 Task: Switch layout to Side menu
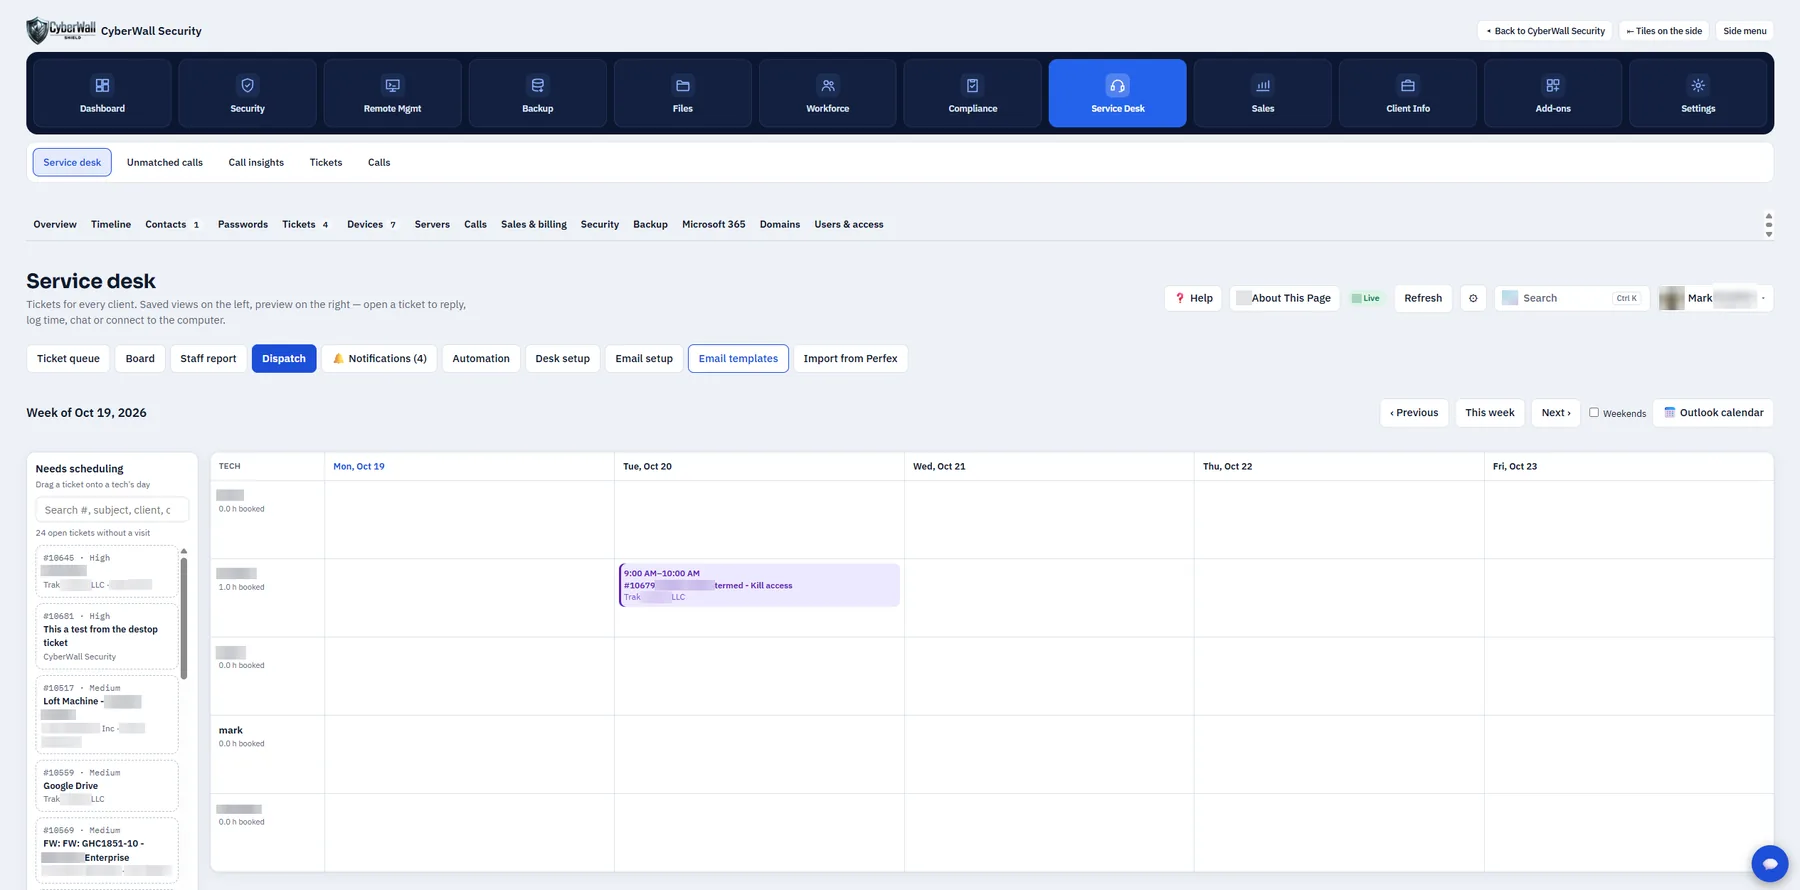point(1744,31)
